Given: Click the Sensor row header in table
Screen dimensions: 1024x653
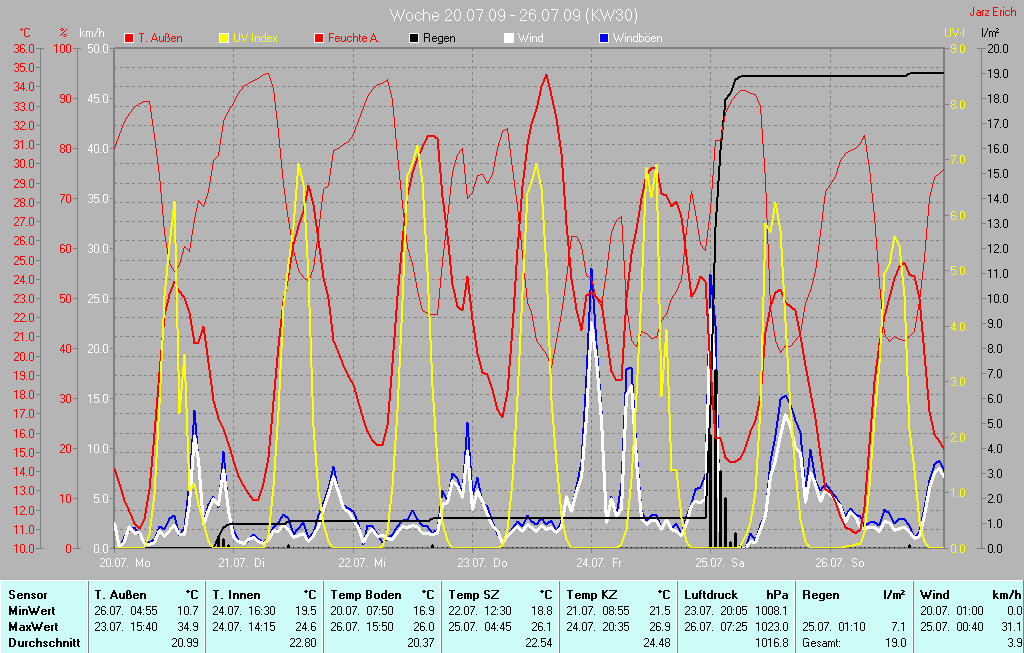Looking at the screenshot, I should [x=28, y=595].
